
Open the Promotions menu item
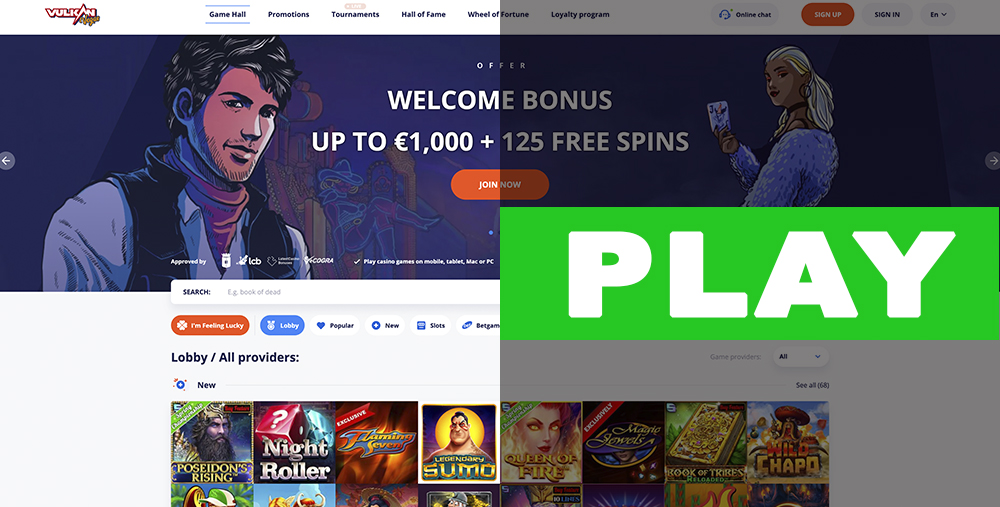(288, 14)
